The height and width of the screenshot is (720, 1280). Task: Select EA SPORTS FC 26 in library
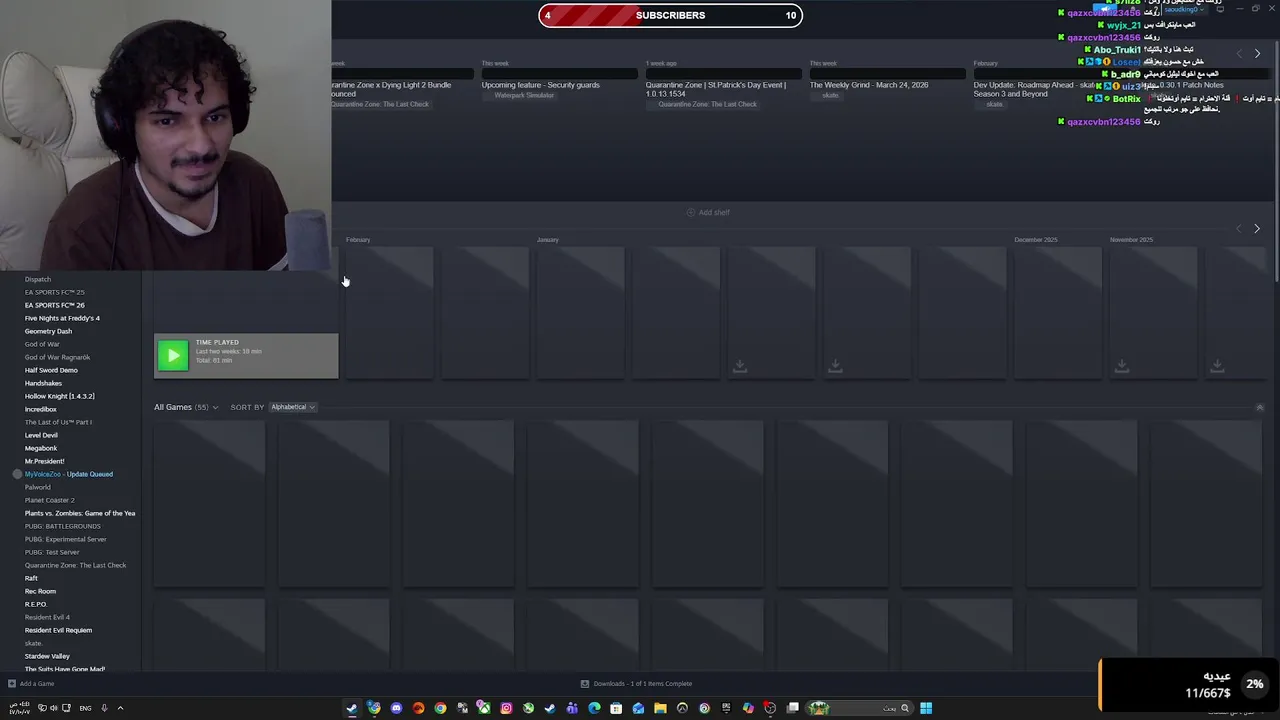click(55, 305)
